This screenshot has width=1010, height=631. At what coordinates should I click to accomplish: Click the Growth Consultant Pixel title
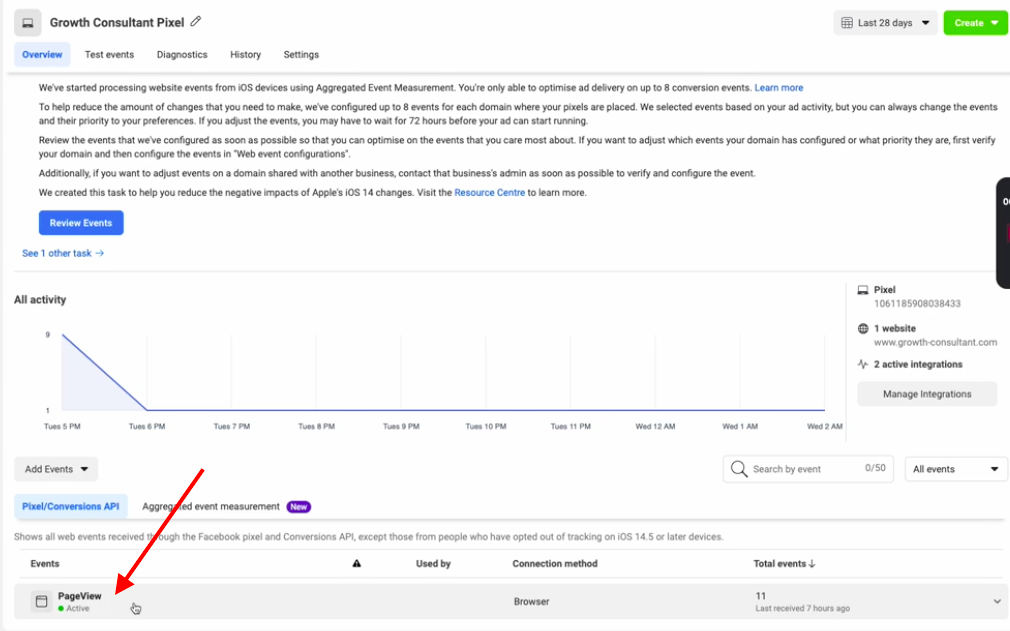pos(117,23)
